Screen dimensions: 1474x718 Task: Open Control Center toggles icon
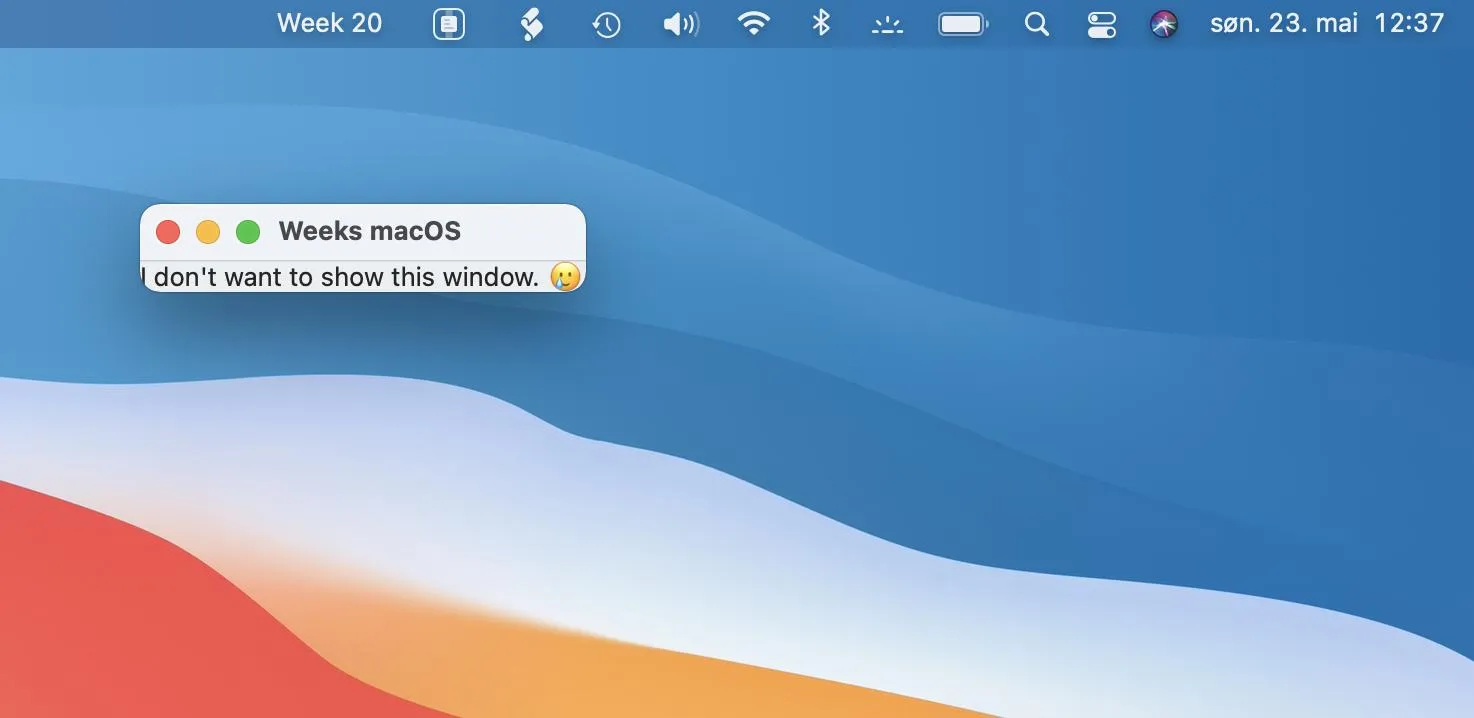[x=1101, y=24]
